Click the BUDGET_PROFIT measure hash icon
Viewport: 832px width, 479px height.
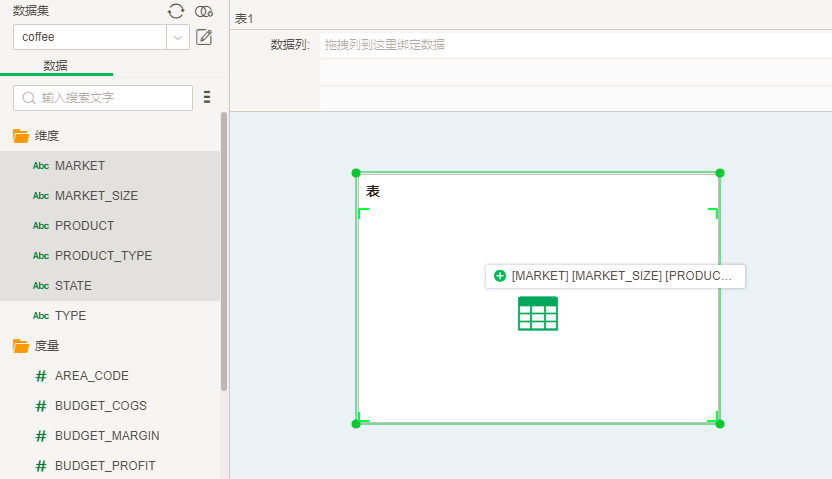coord(41,466)
